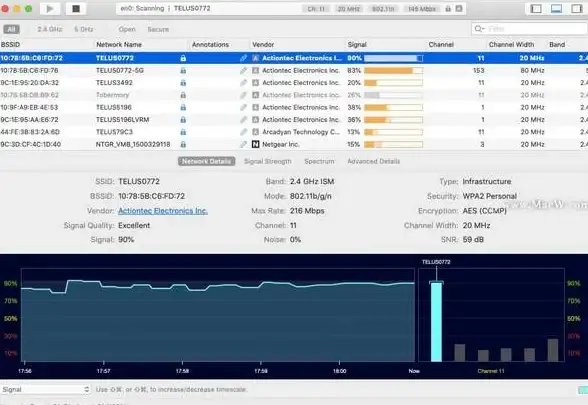Click lock icon on TELUS79C3 row
Image resolution: width=588 pixels, height=405 pixels.
183,132
